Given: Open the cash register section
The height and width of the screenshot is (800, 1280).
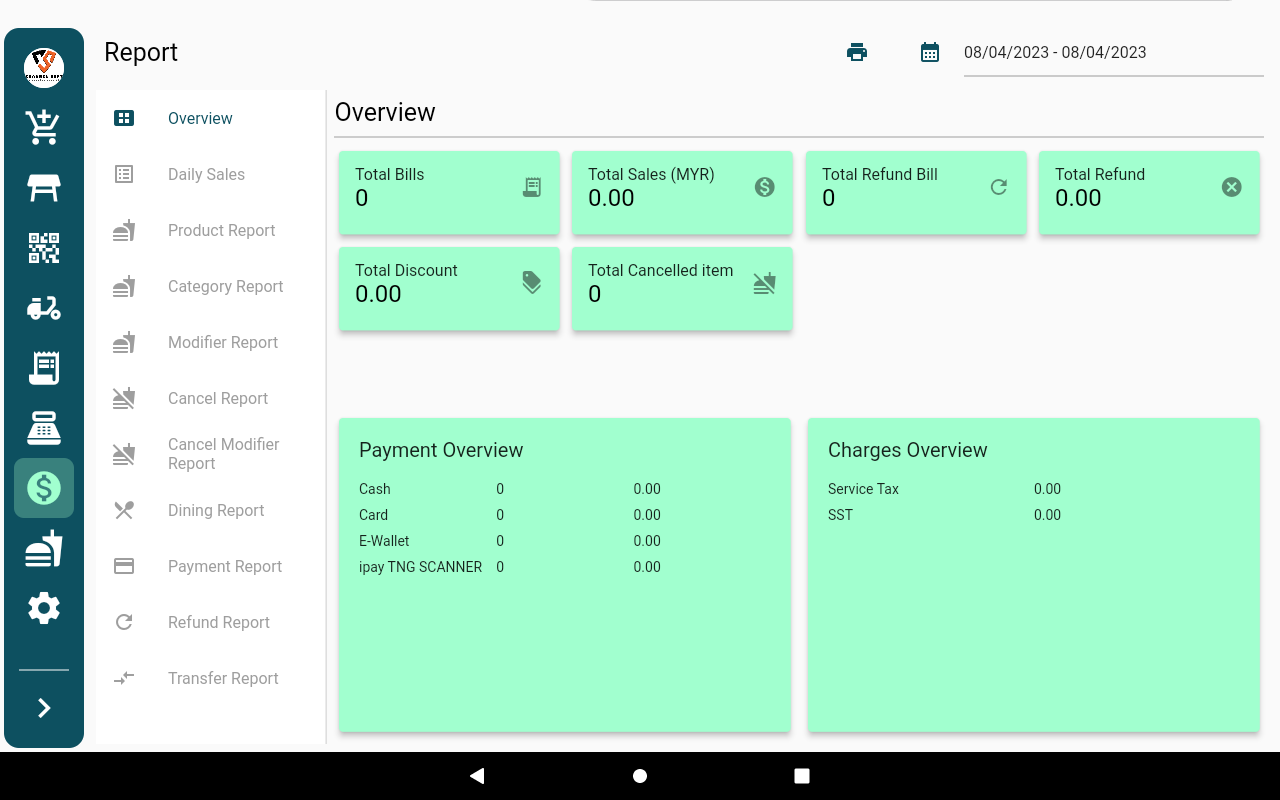Looking at the screenshot, I should point(44,428).
